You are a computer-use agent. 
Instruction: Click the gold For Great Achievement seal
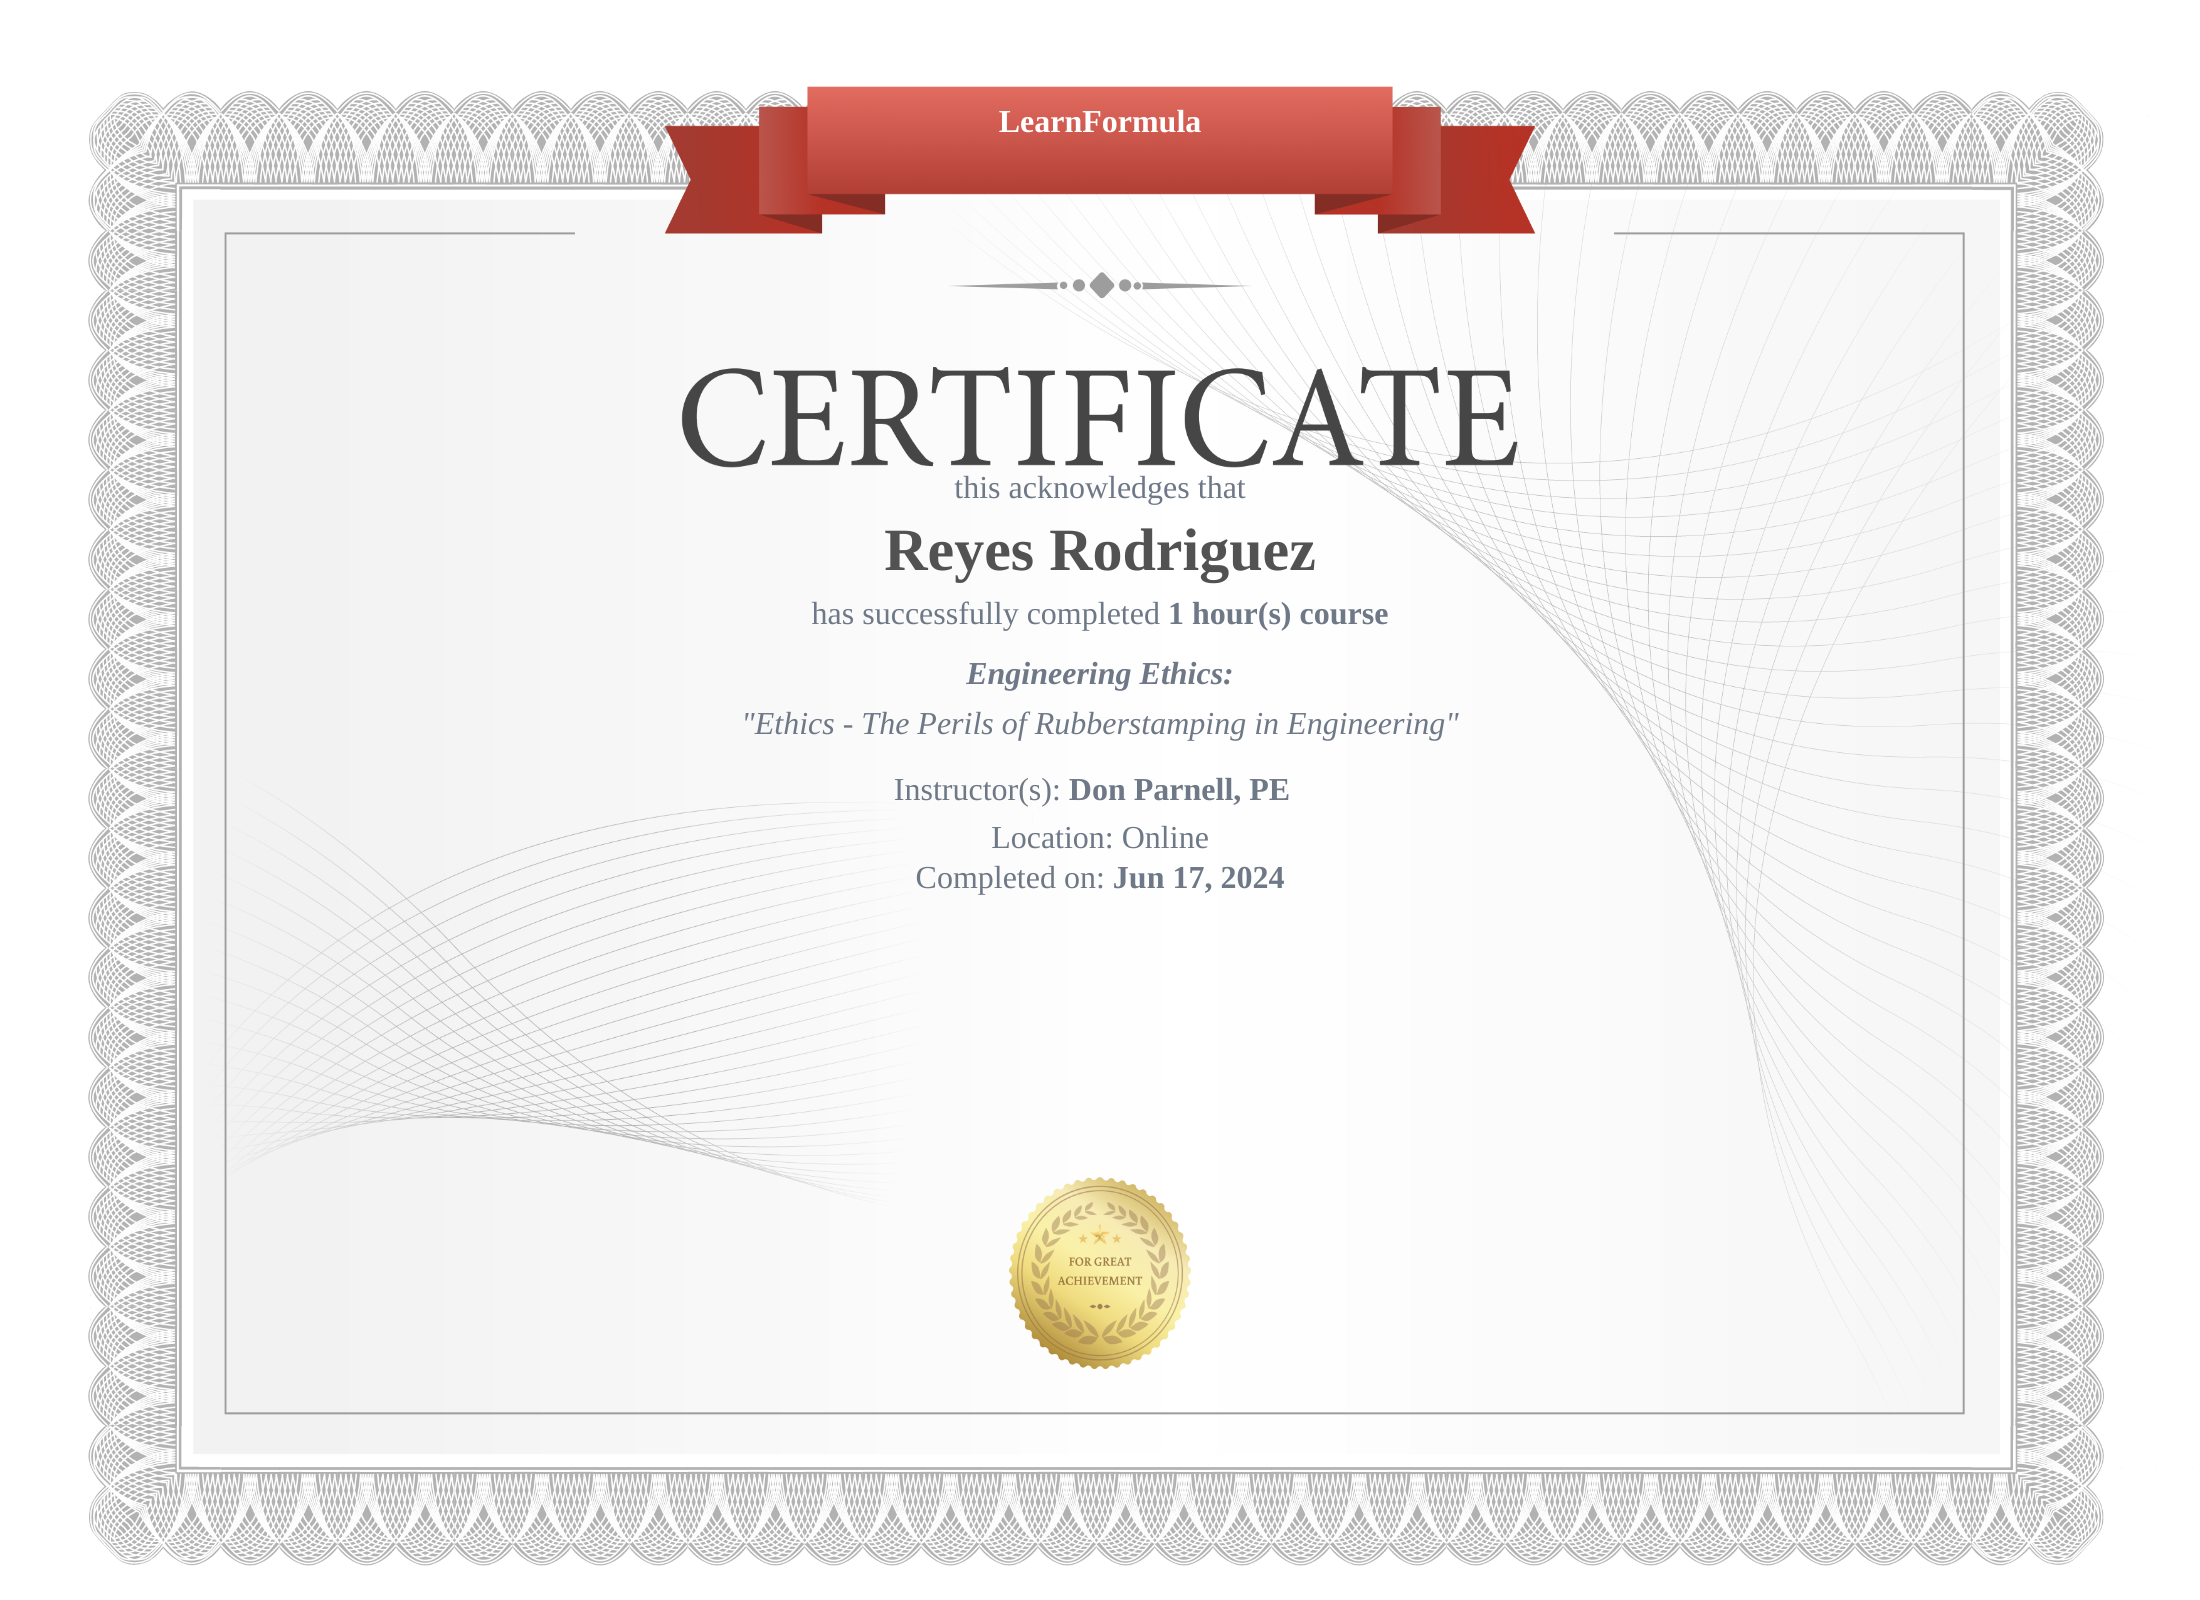[x=1099, y=1273]
